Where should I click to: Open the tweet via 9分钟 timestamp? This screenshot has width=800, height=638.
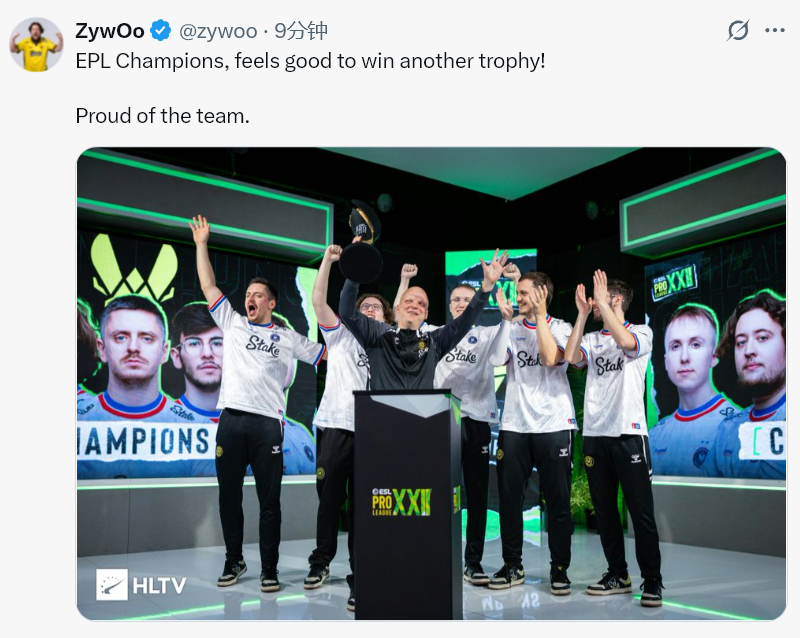[301, 31]
